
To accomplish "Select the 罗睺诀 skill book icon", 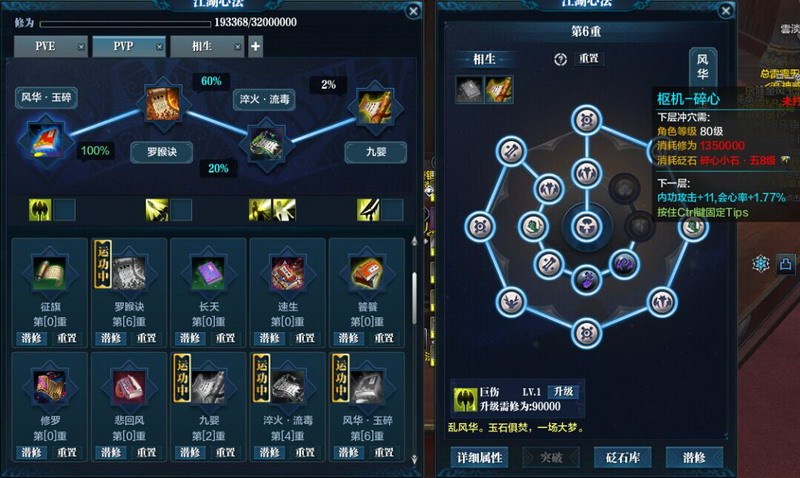I will (x=129, y=273).
